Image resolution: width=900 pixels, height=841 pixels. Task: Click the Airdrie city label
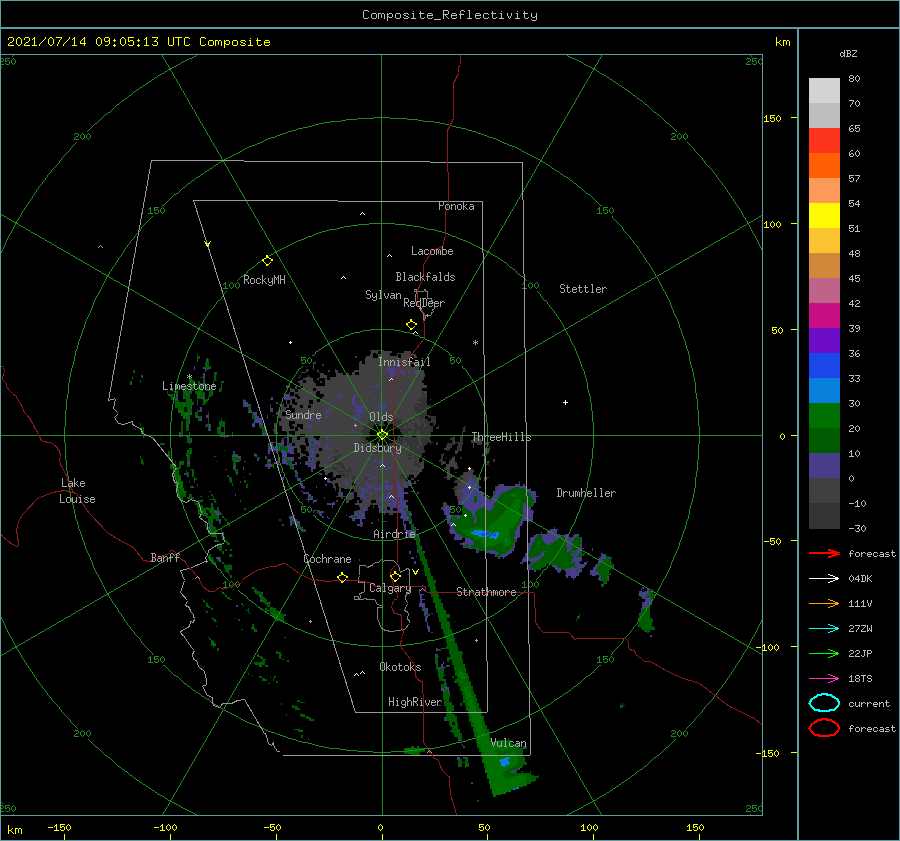coord(394,534)
